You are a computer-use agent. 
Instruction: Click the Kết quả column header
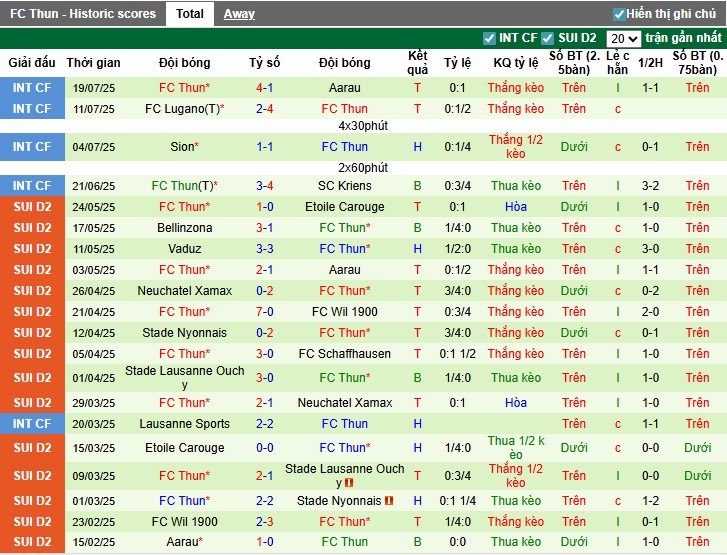417,63
